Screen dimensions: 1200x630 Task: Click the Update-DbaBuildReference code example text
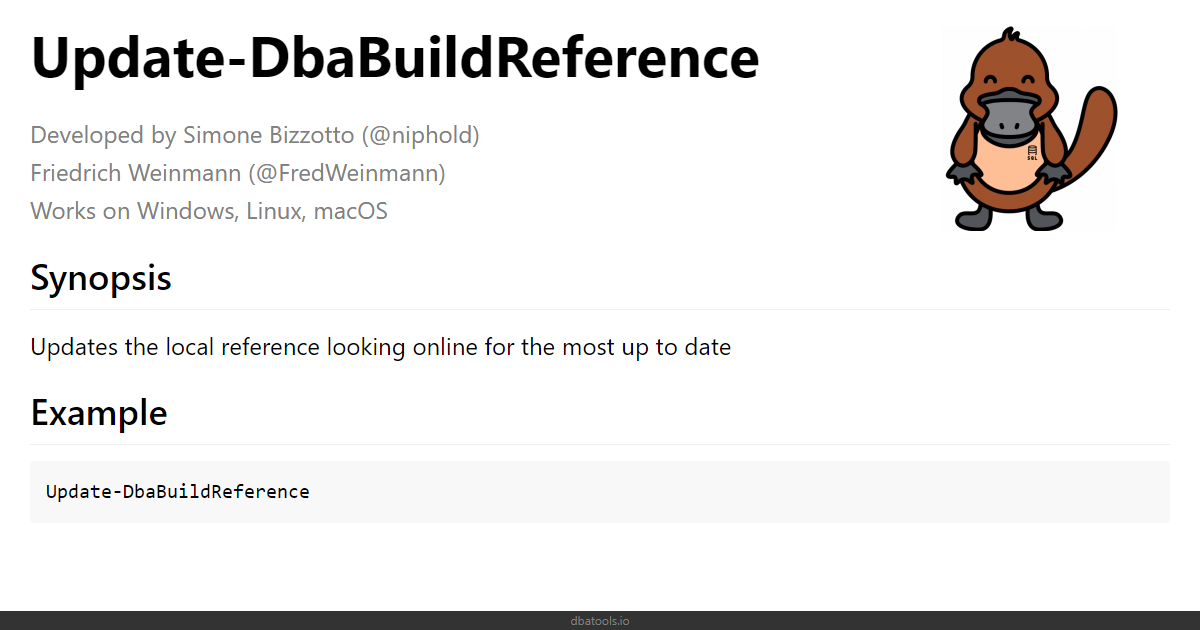pos(178,491)
